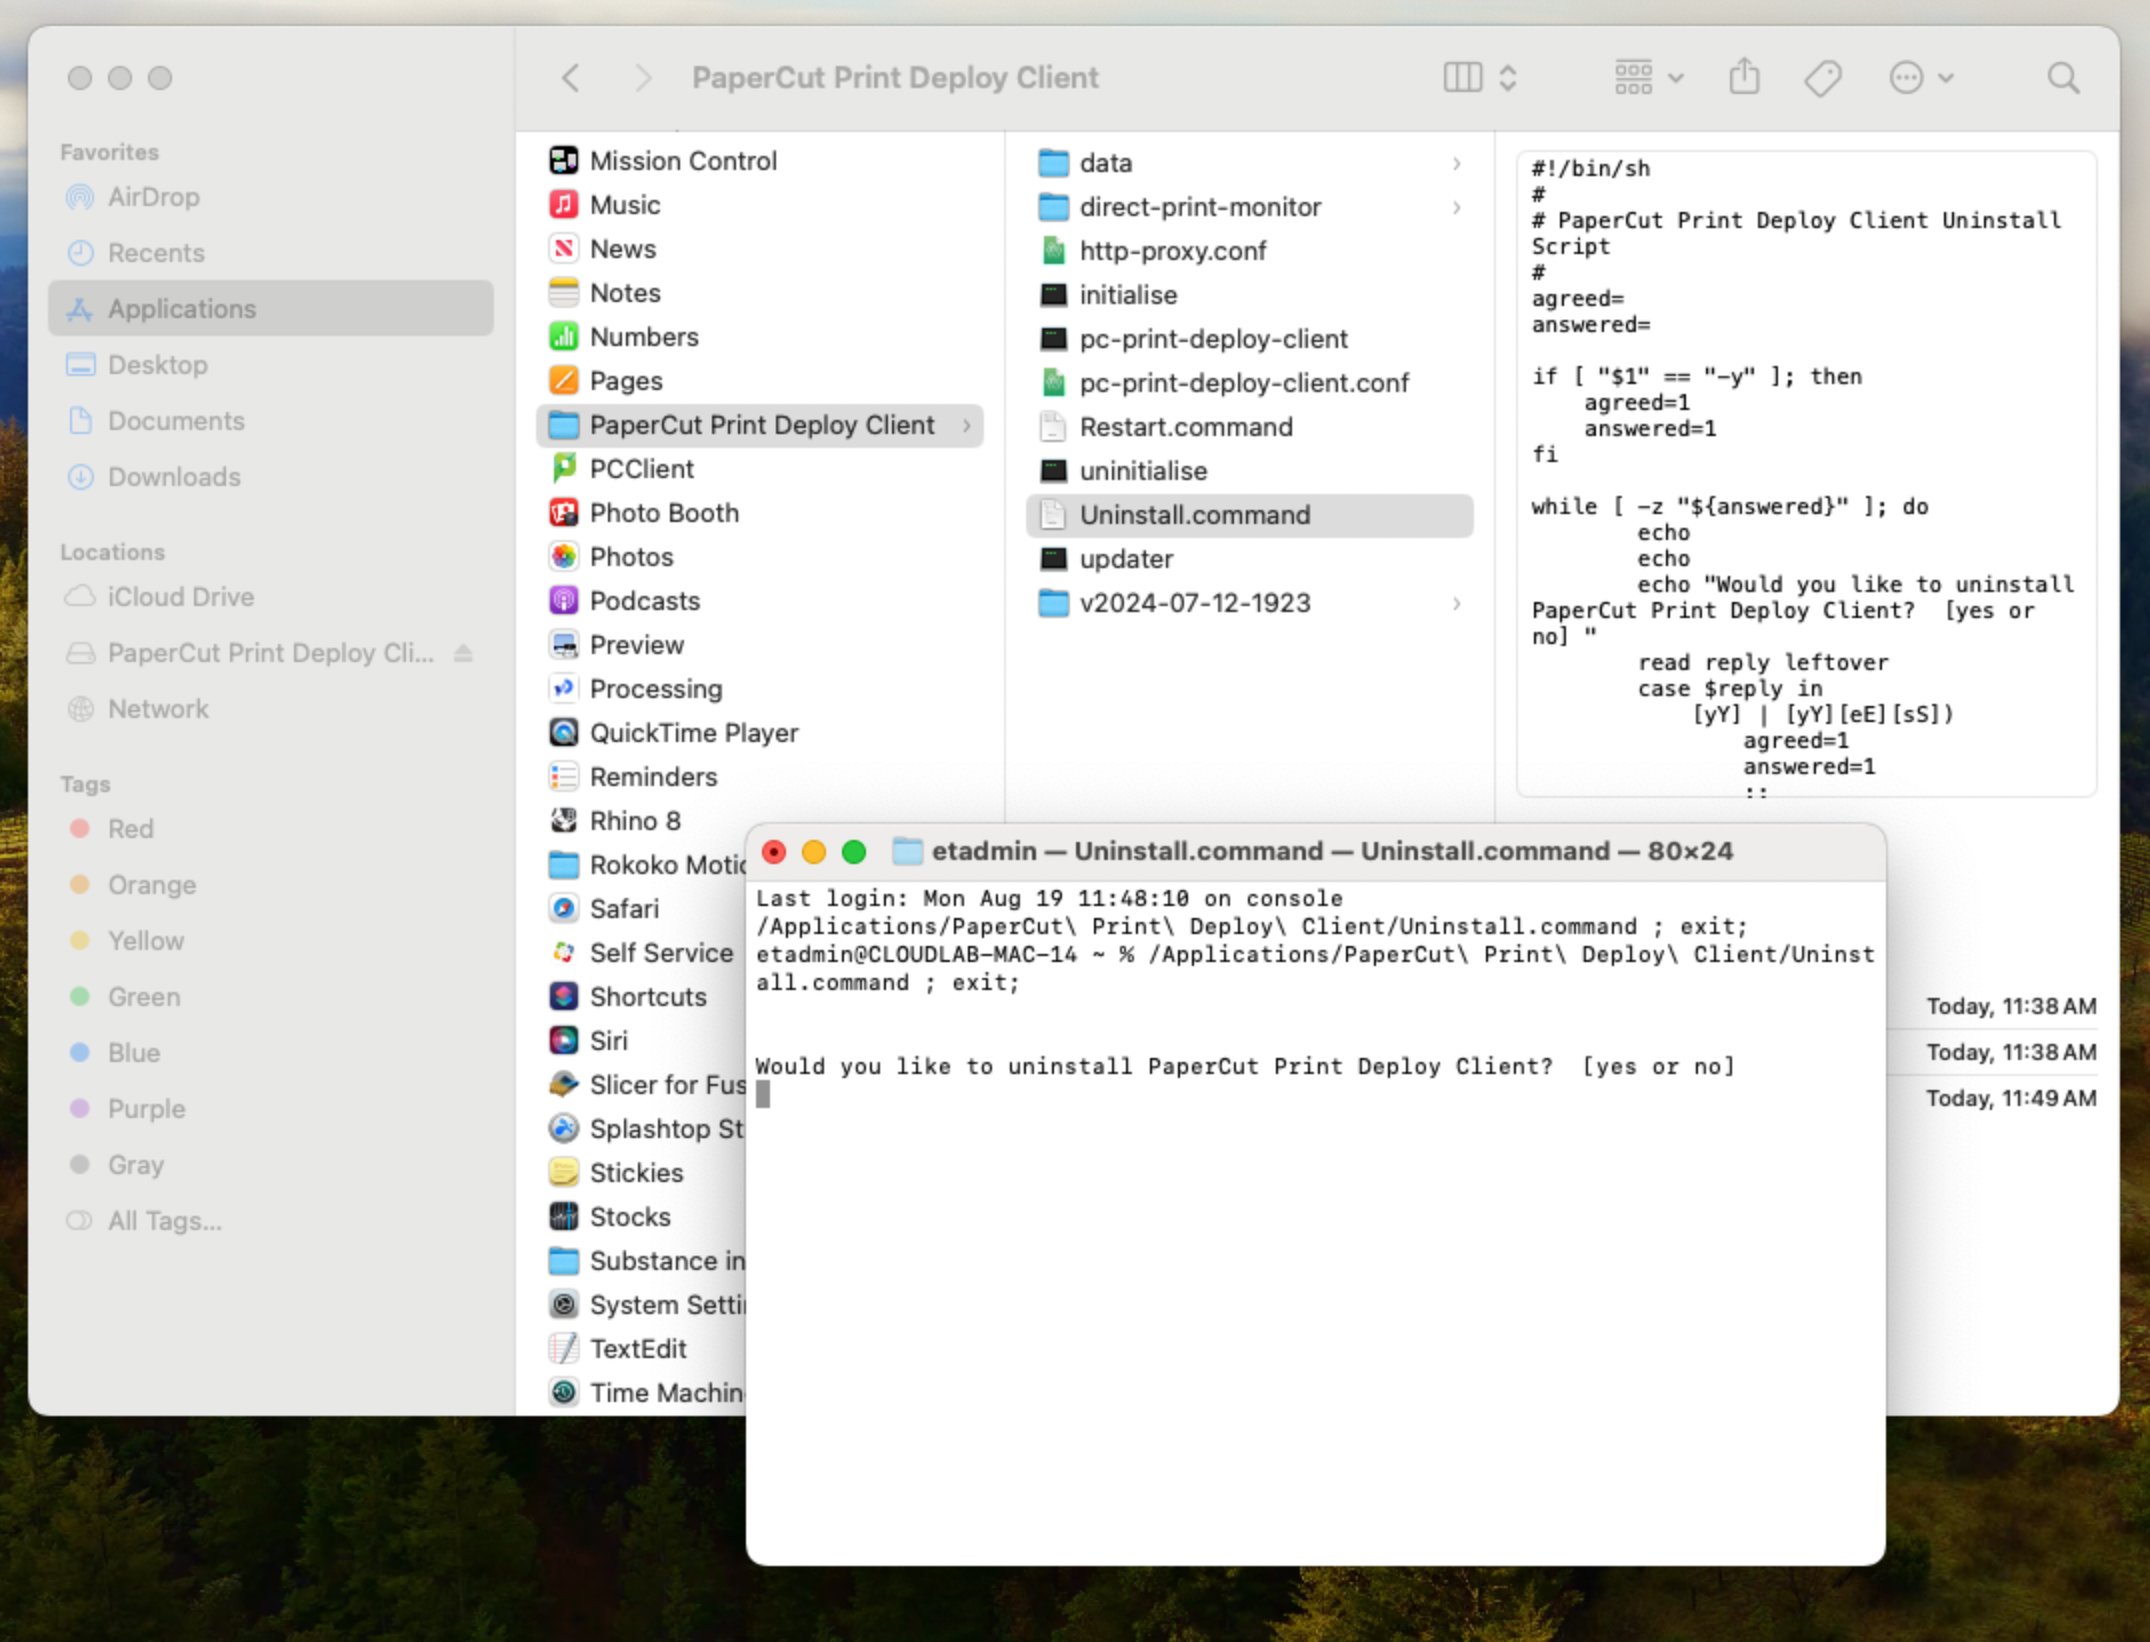Select the Orange tag
Image resolution: width=2150 pixels, height=1642 pixels.
click(270, 885)
